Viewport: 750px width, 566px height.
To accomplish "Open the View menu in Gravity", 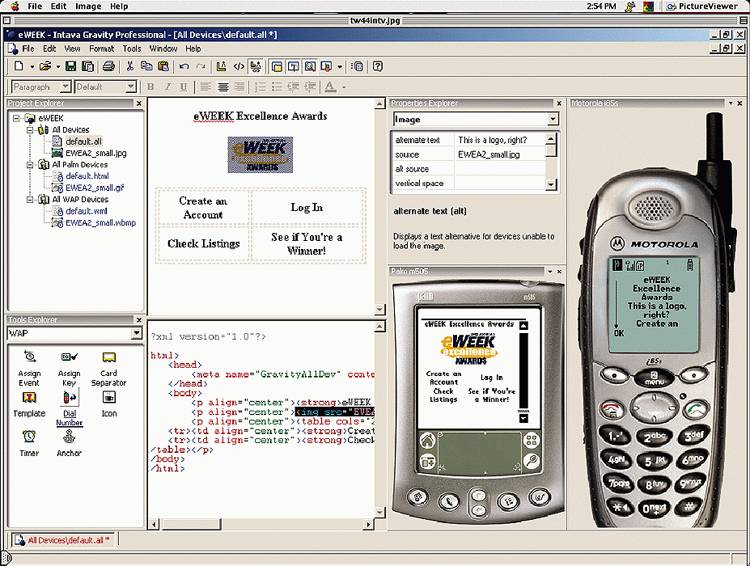I will [x=72, y=49].
